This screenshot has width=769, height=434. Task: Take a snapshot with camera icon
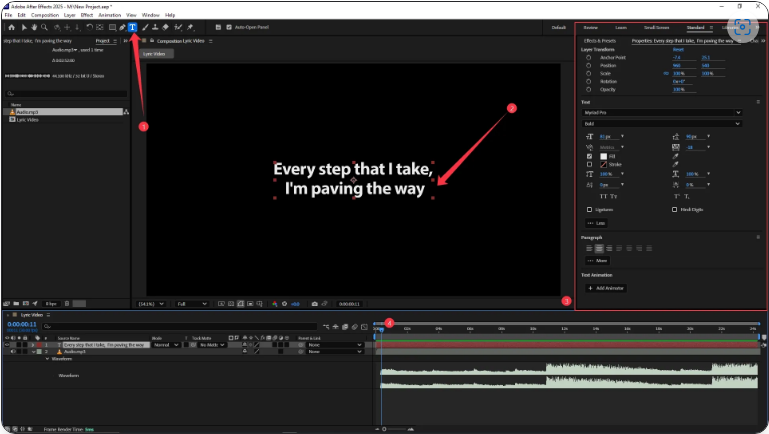tap(314, 304)
